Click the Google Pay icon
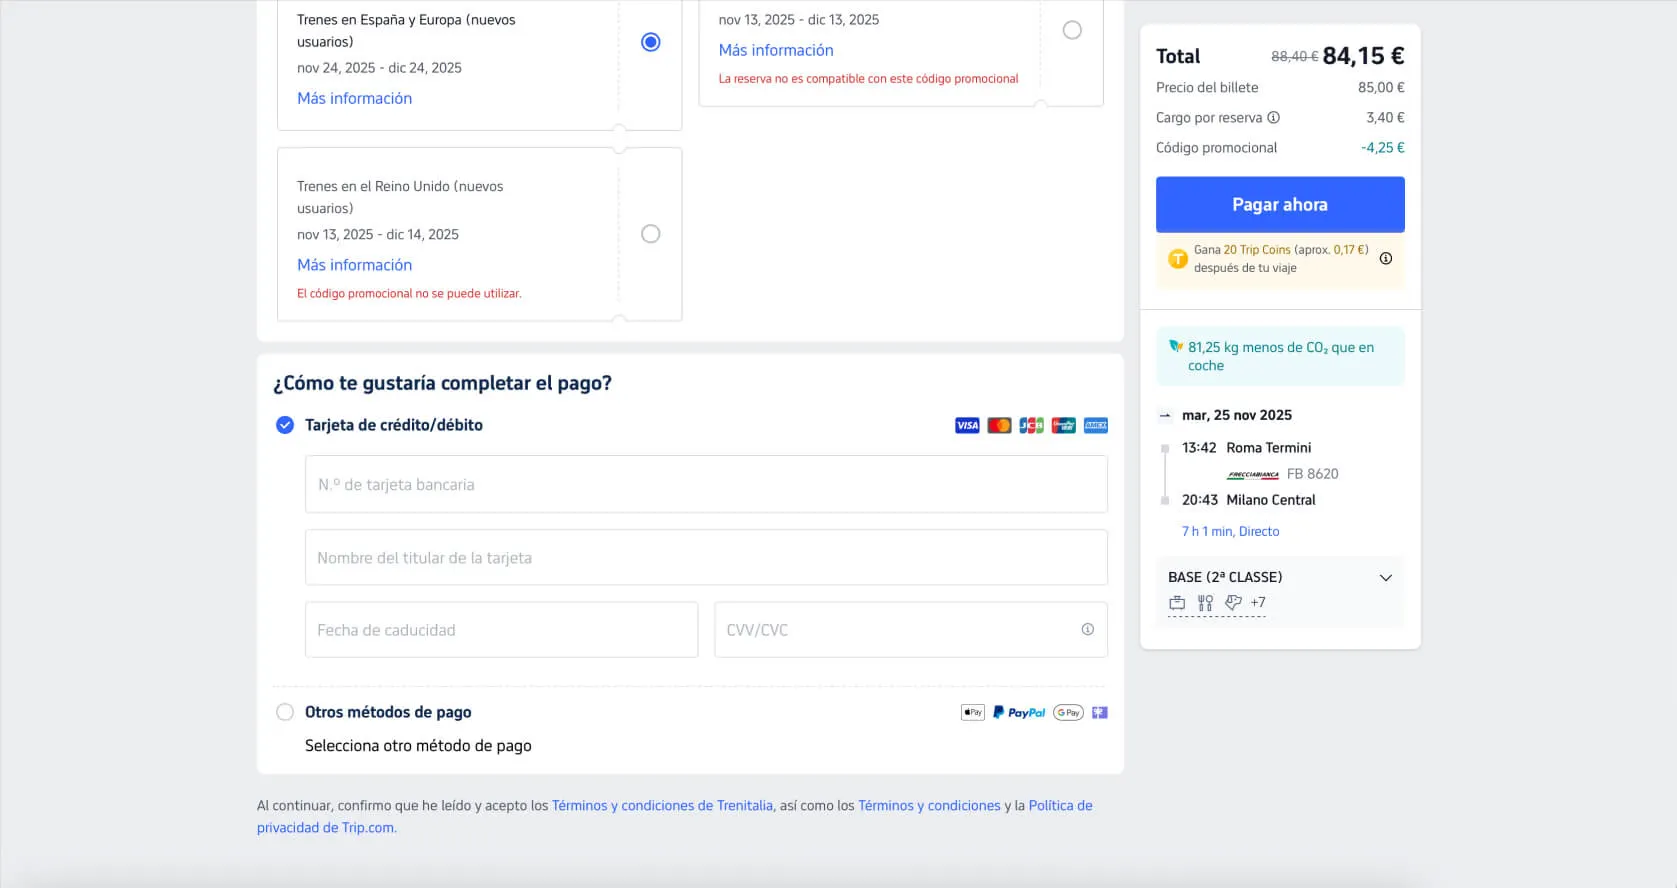The width and height of the screenshot is (1677, 888). [x=1068, y=713]
